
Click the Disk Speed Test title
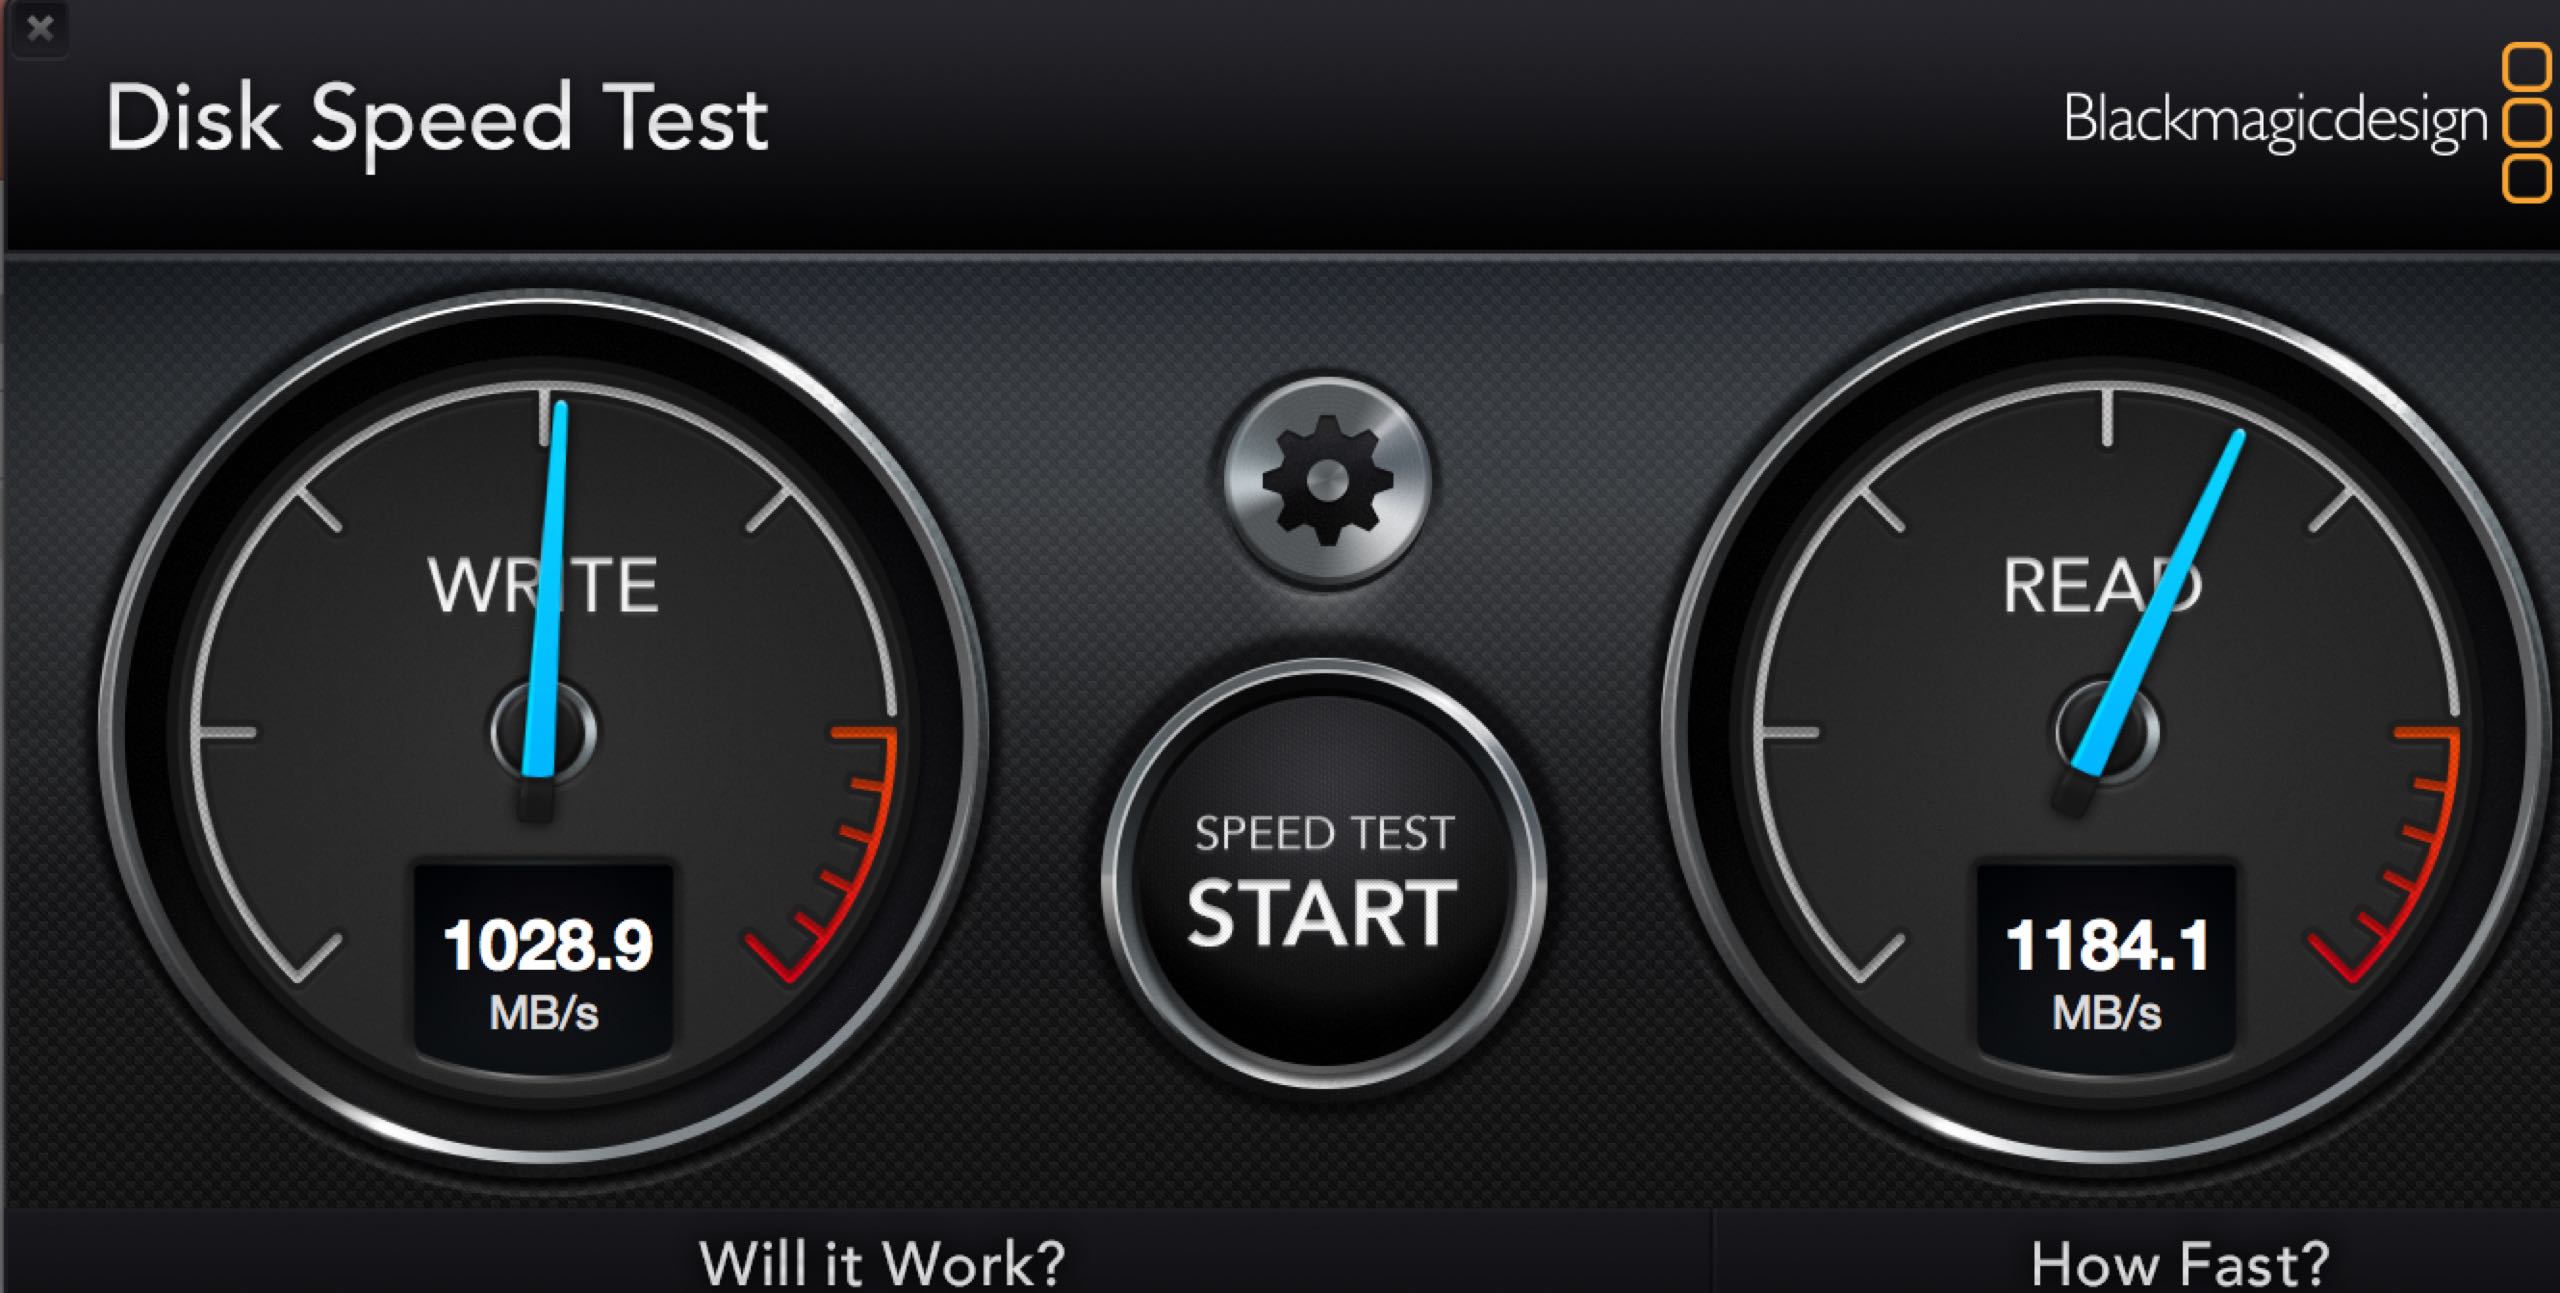point(437,122)
